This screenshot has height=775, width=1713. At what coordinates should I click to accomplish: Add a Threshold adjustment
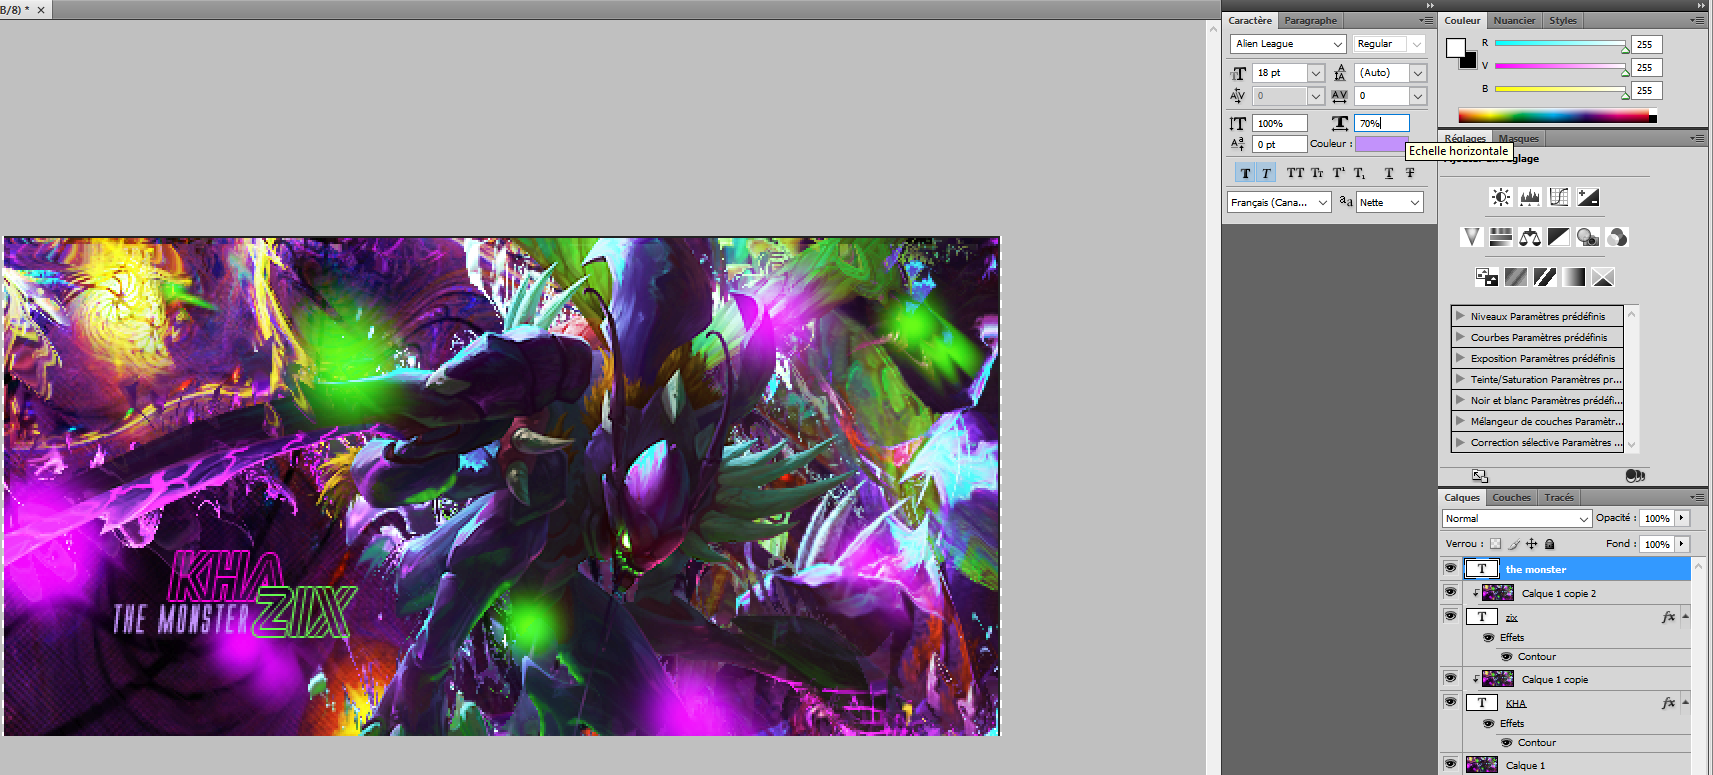(1545, 277)
